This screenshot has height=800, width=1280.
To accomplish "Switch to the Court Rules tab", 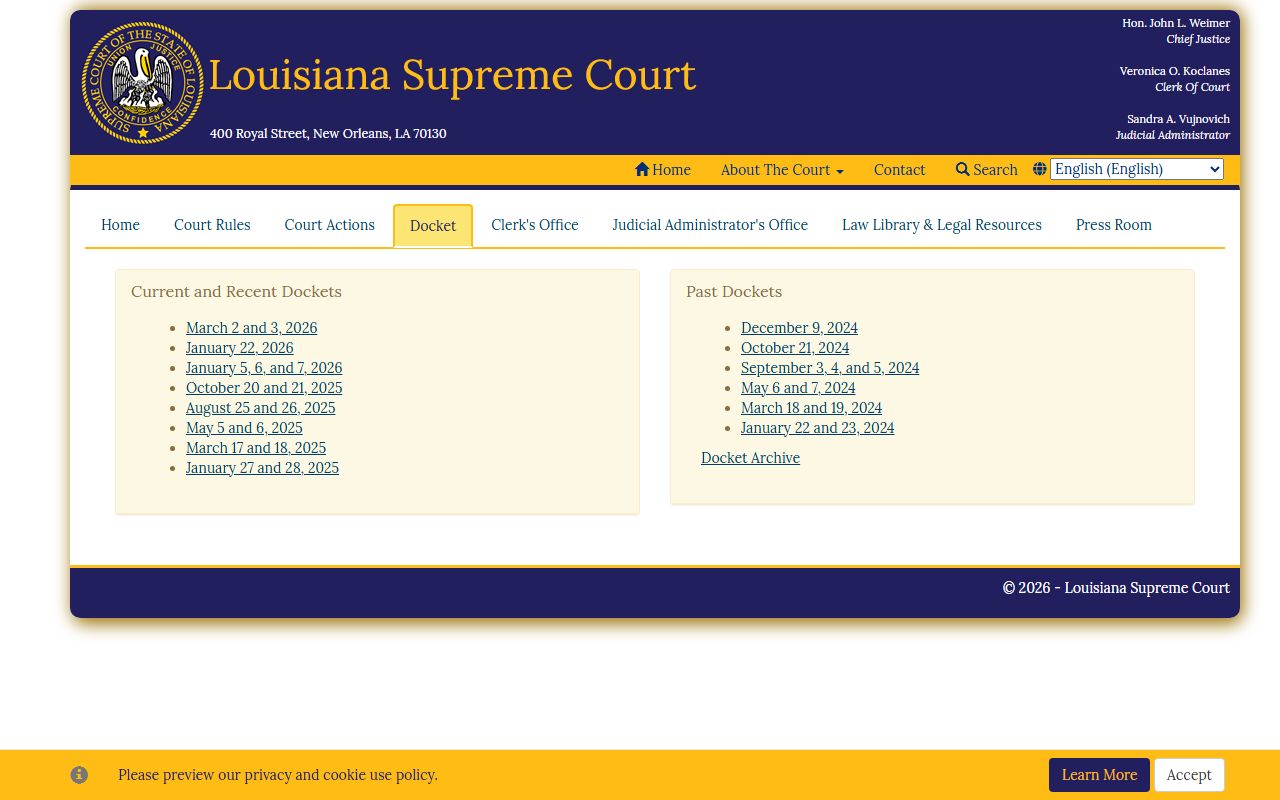I will pyautogui.click(x=212, y=225).
